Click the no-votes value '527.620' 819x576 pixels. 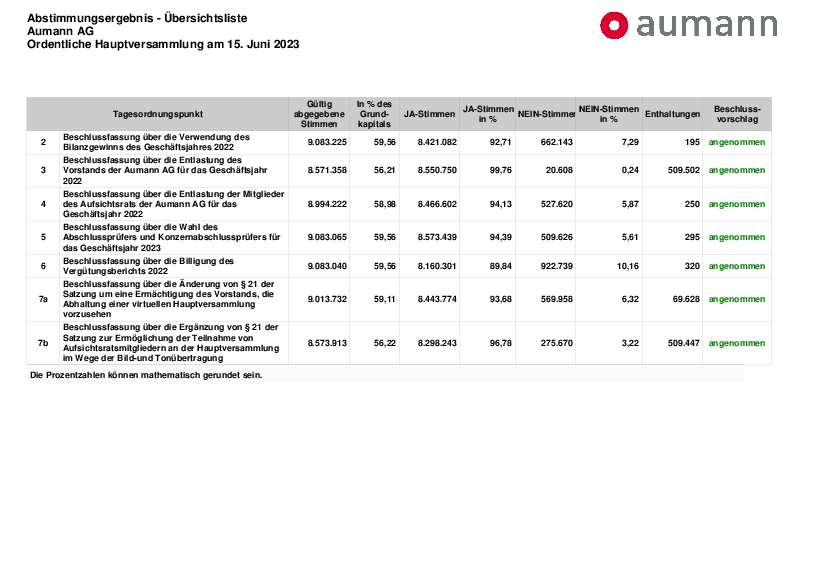[557, 204]
